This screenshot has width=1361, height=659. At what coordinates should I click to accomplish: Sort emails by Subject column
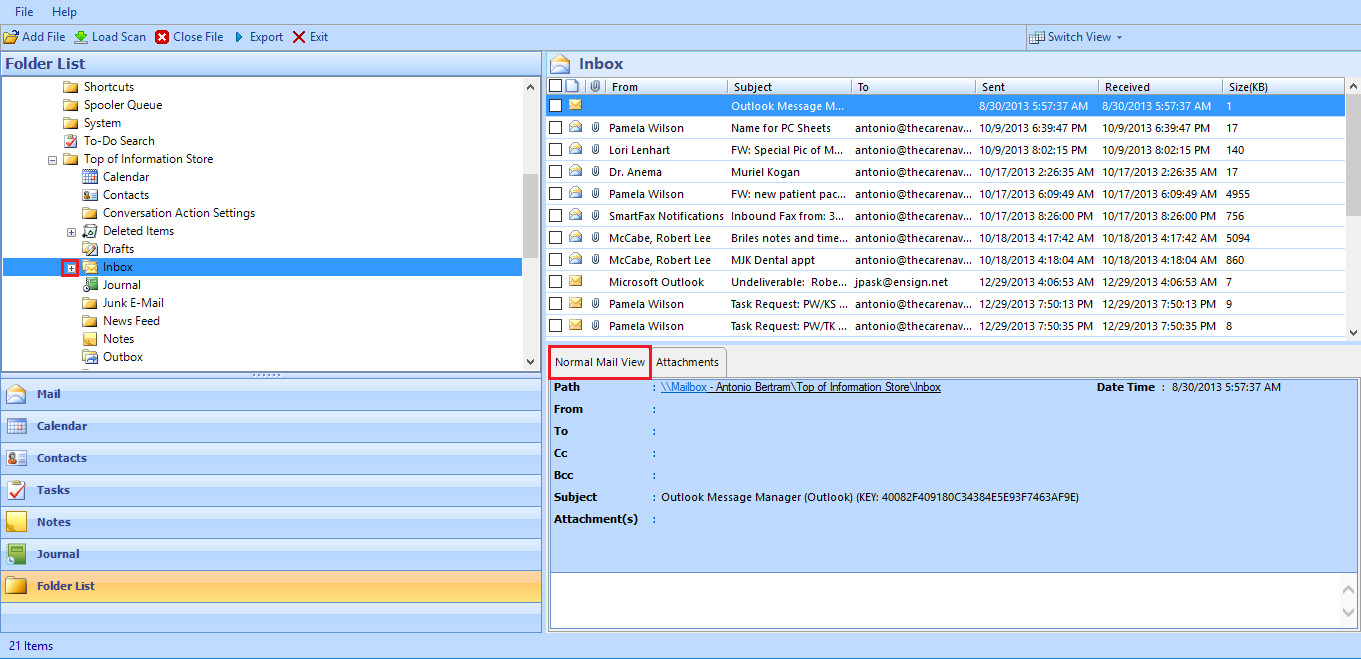click(789, 87)
